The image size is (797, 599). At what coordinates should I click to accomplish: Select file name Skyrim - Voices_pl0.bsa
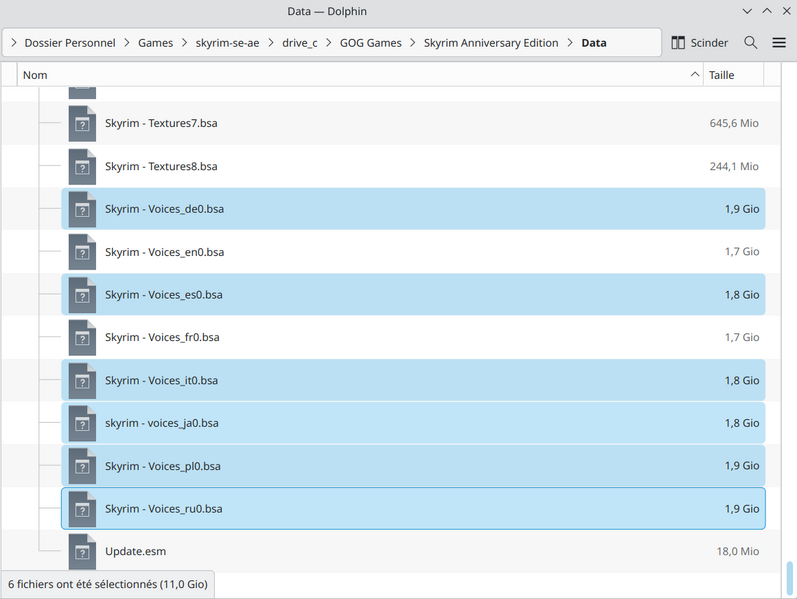(x=163, y=466)
